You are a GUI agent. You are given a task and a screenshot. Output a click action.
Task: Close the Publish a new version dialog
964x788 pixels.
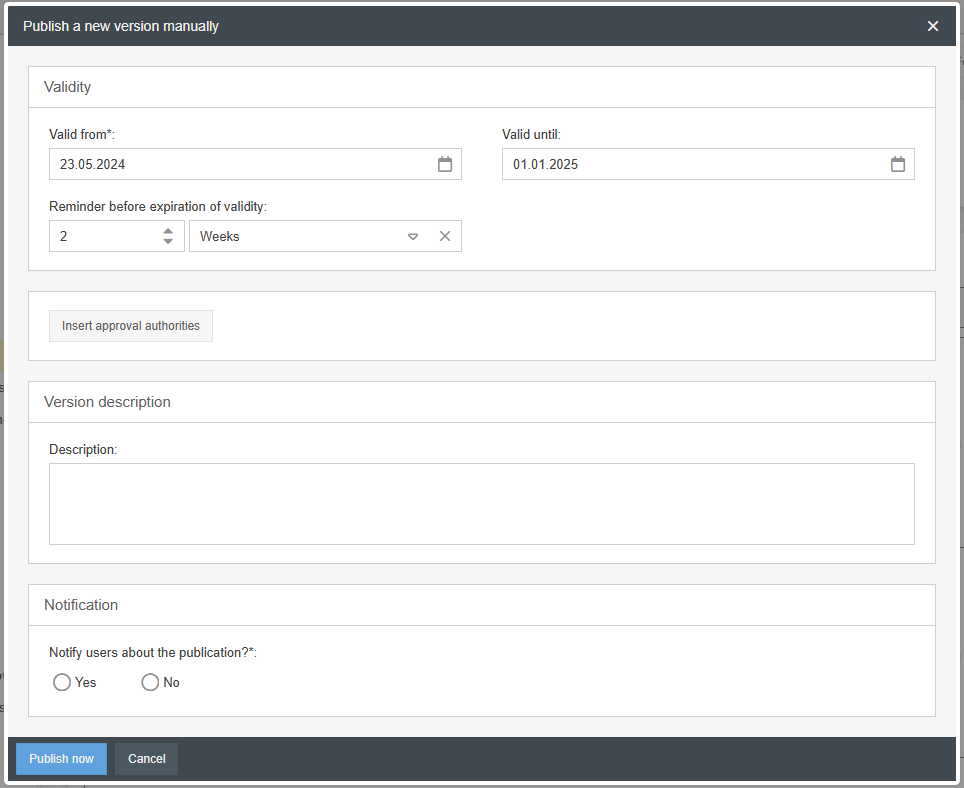coord(933,26)
